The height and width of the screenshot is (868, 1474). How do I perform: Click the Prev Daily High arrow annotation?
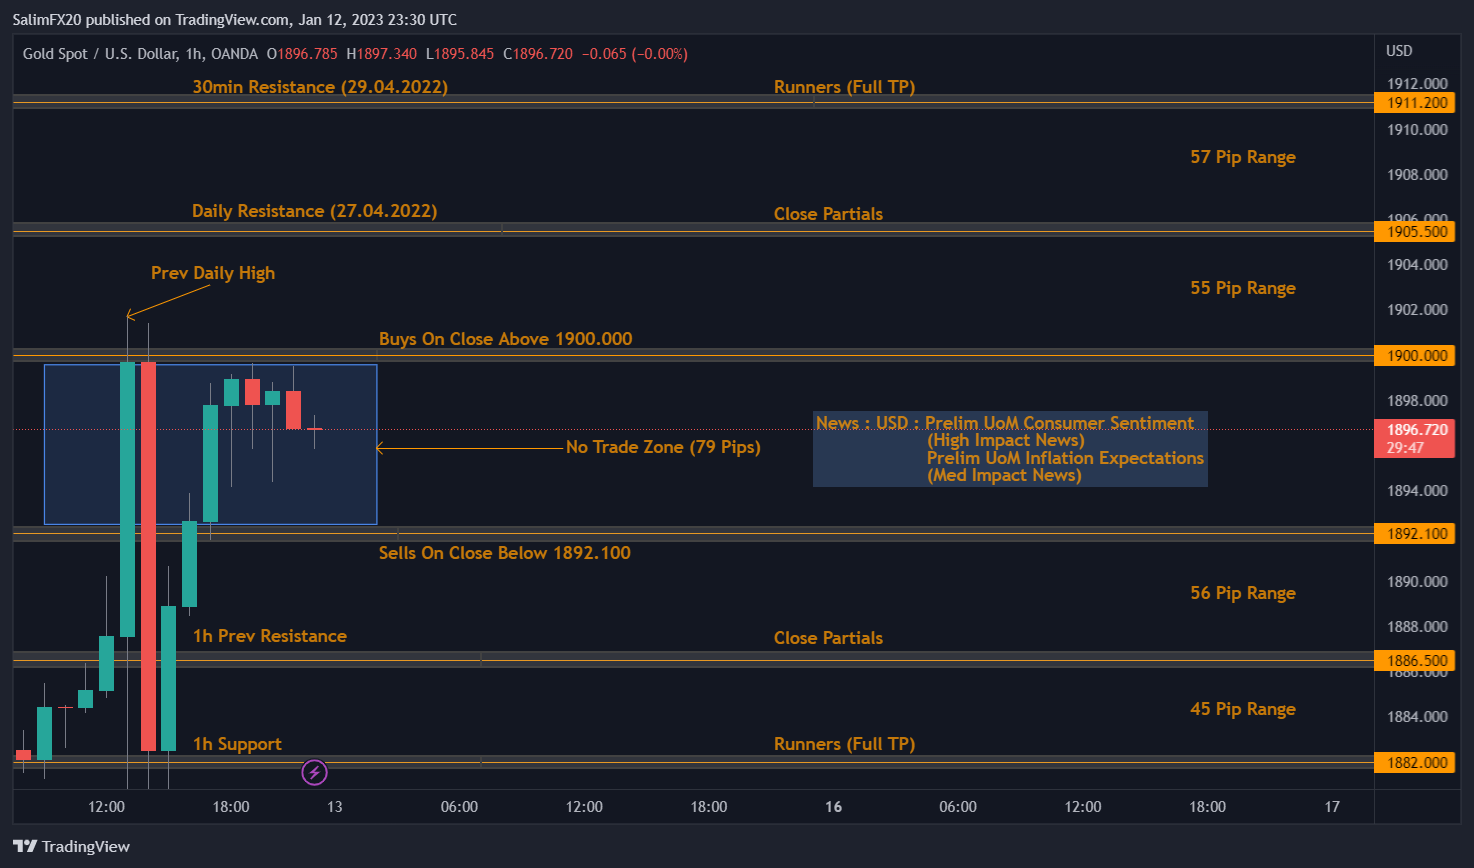[x=212, y=272]
